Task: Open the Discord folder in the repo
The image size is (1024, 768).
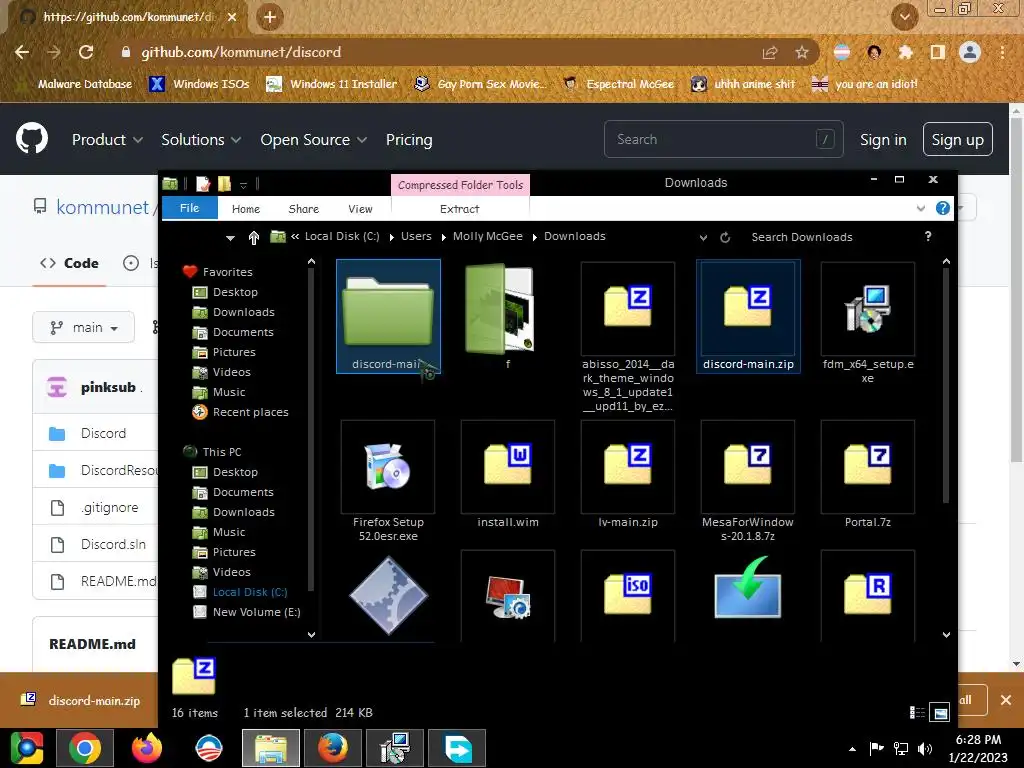Action: click(x=103, y=433)
